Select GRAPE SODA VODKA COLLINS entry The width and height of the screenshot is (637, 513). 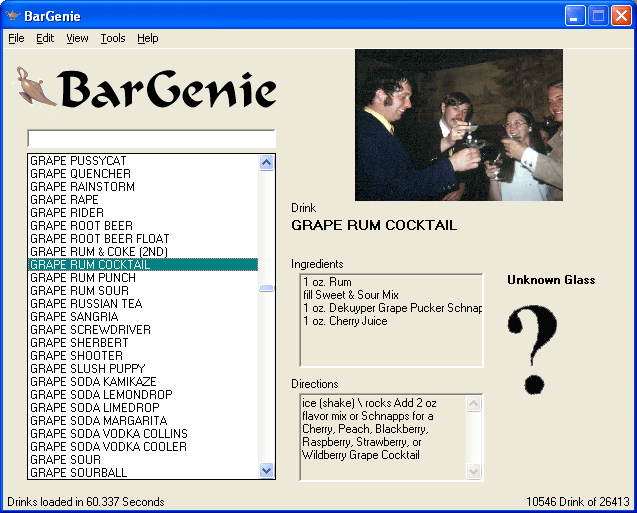pos(143,434)
